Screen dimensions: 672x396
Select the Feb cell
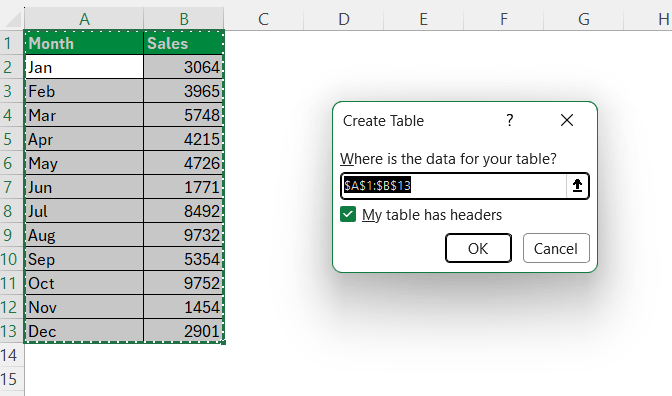coord(84,91)
